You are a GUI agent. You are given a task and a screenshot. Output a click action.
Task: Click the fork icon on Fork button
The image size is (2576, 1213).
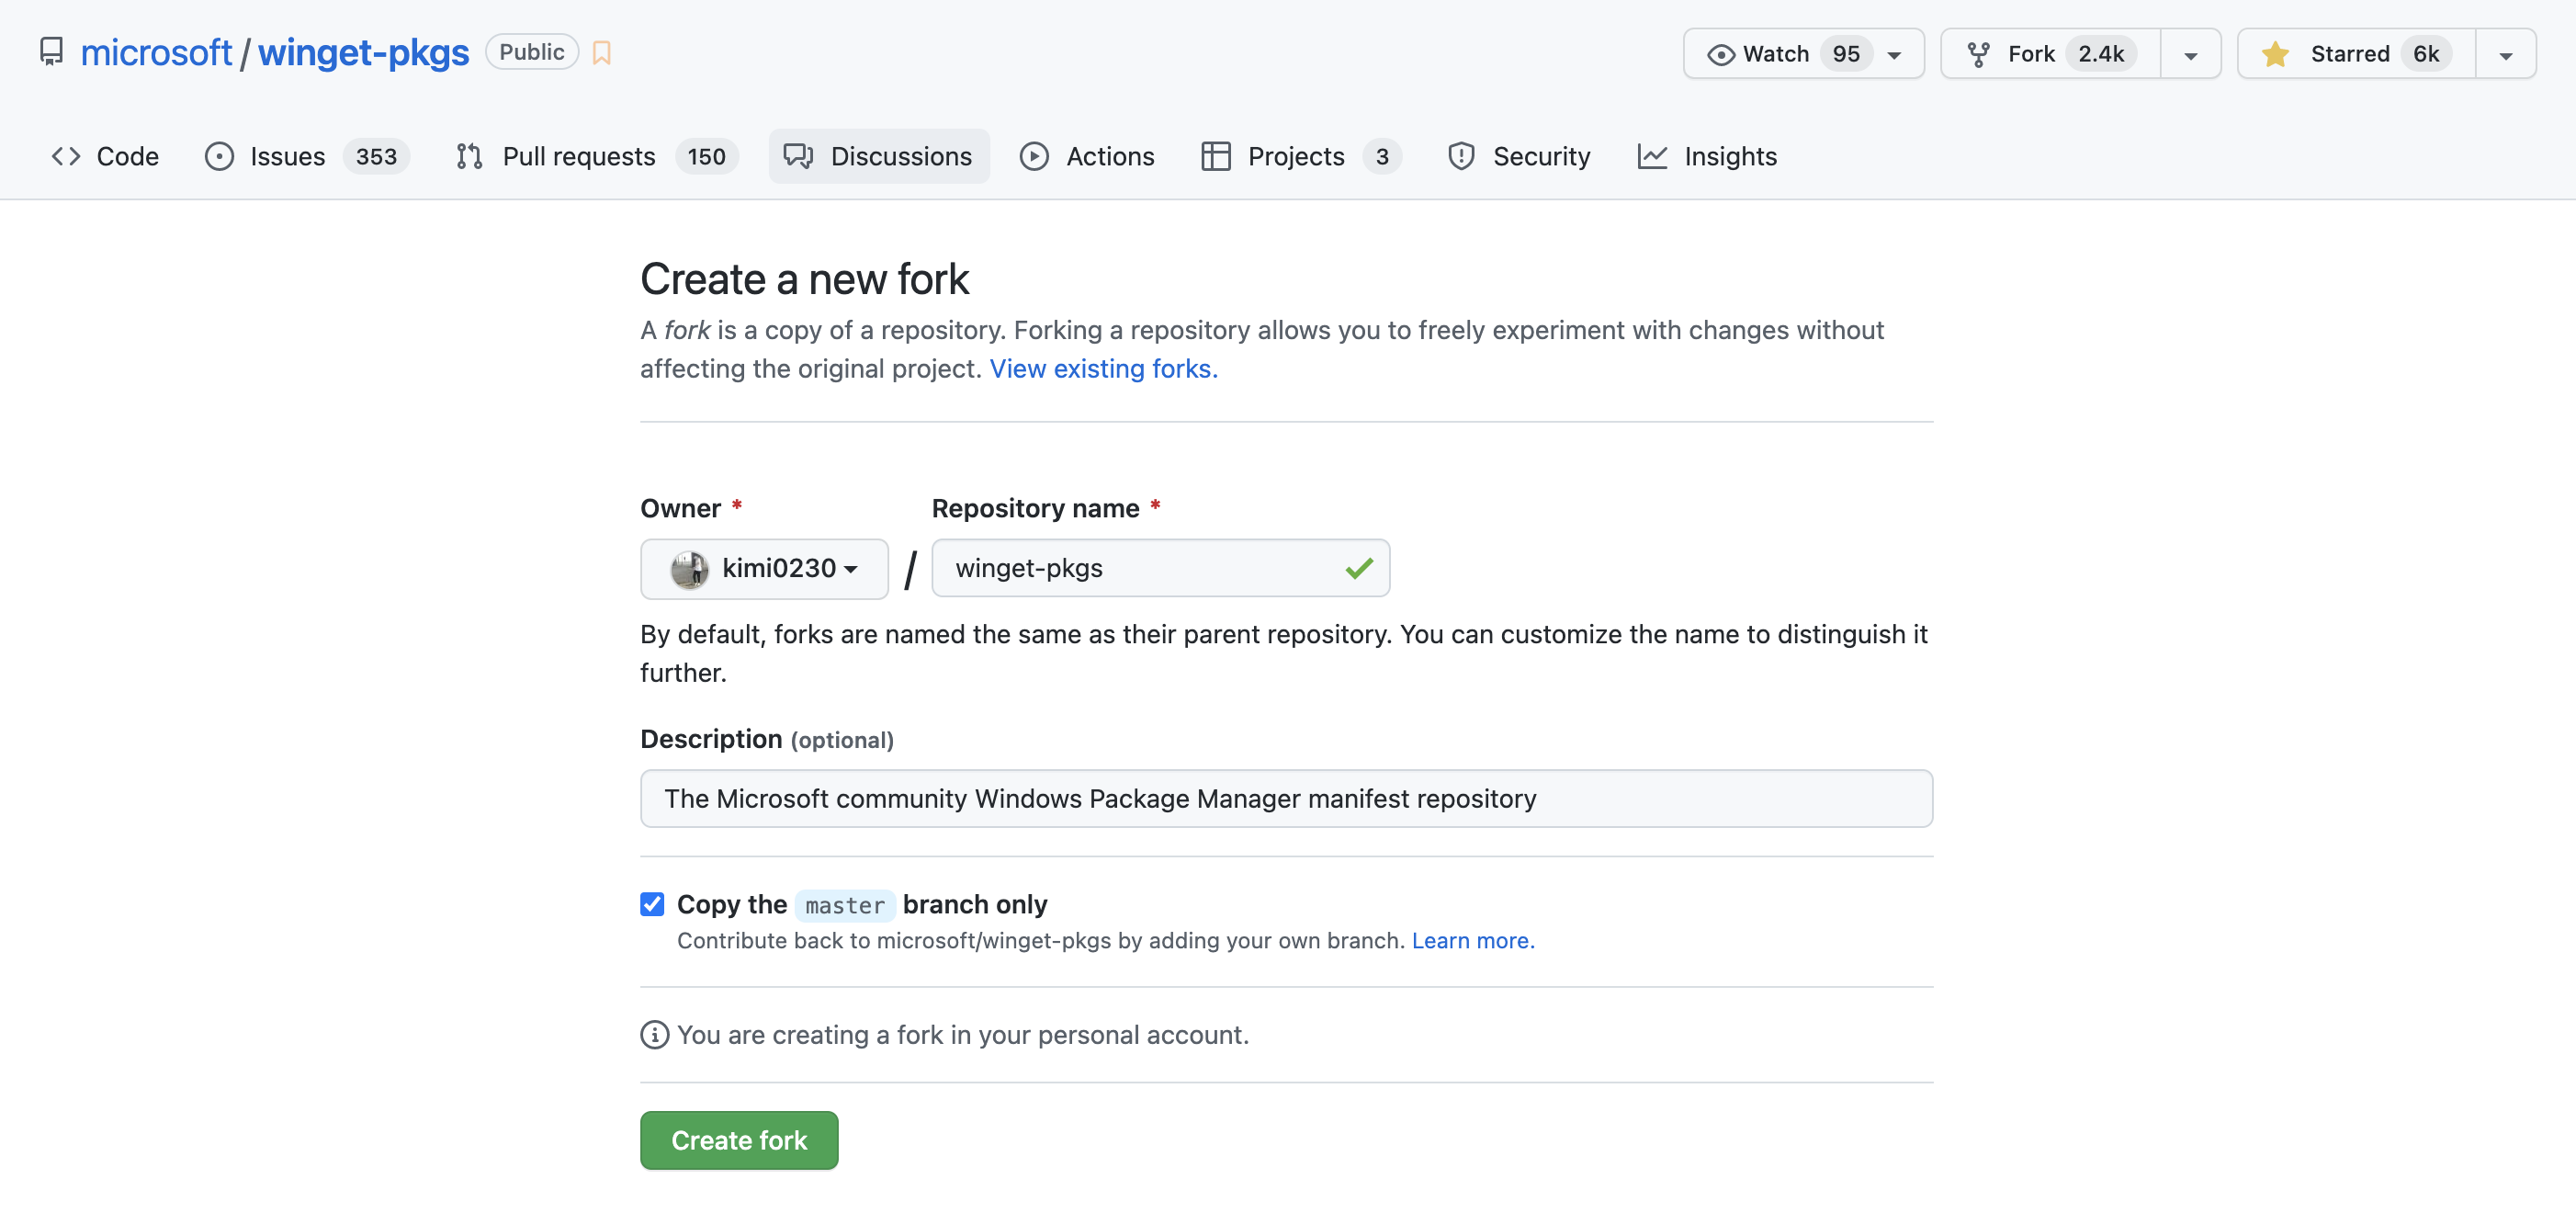pyautogui.click(x=1977, y=54)
